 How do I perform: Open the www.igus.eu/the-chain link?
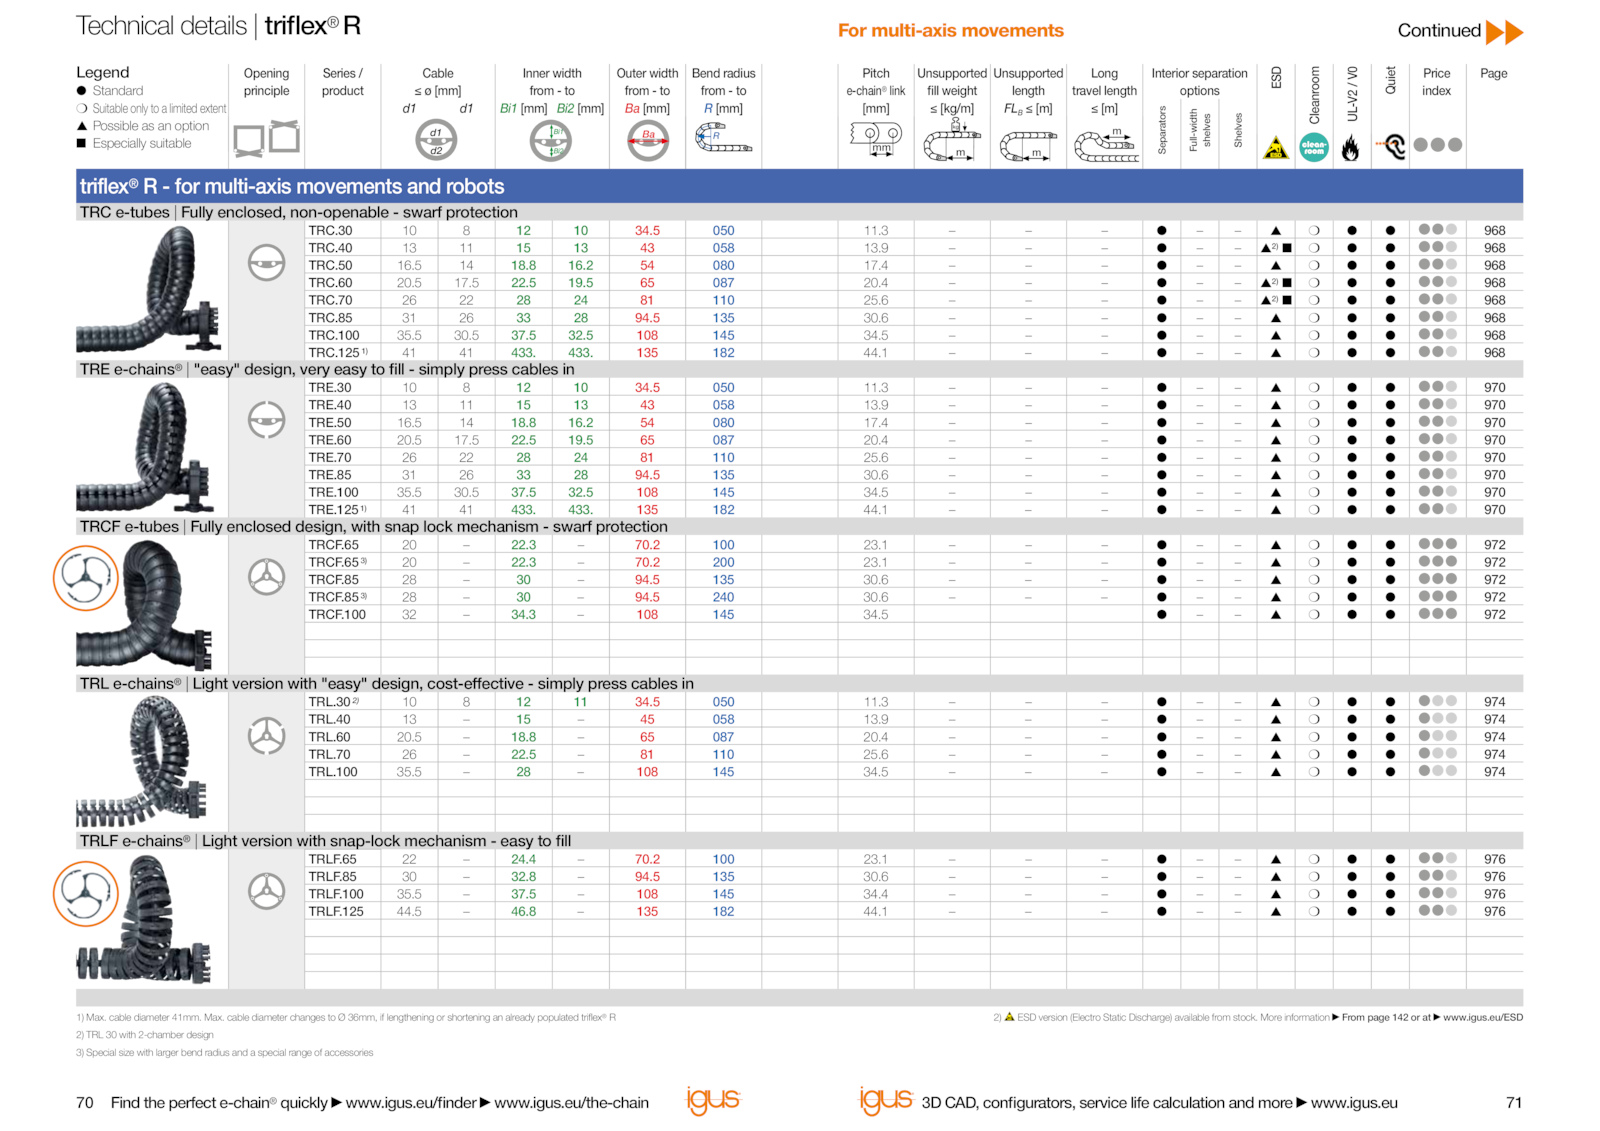(571, 1103)
